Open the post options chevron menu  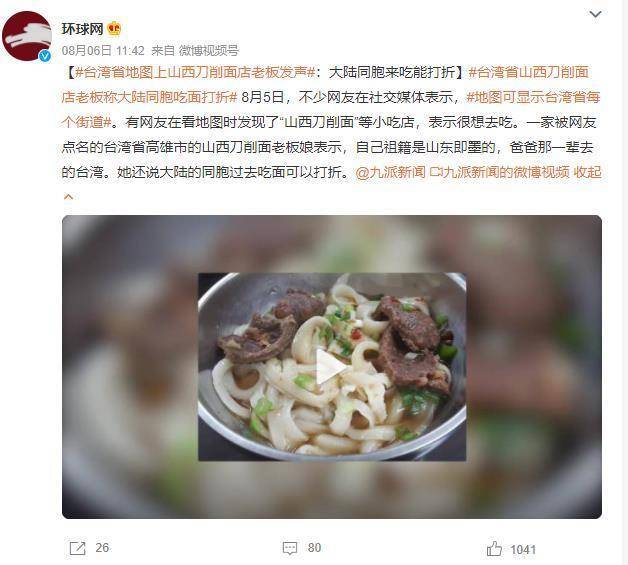pyautogui.click(x=596, y=14)
